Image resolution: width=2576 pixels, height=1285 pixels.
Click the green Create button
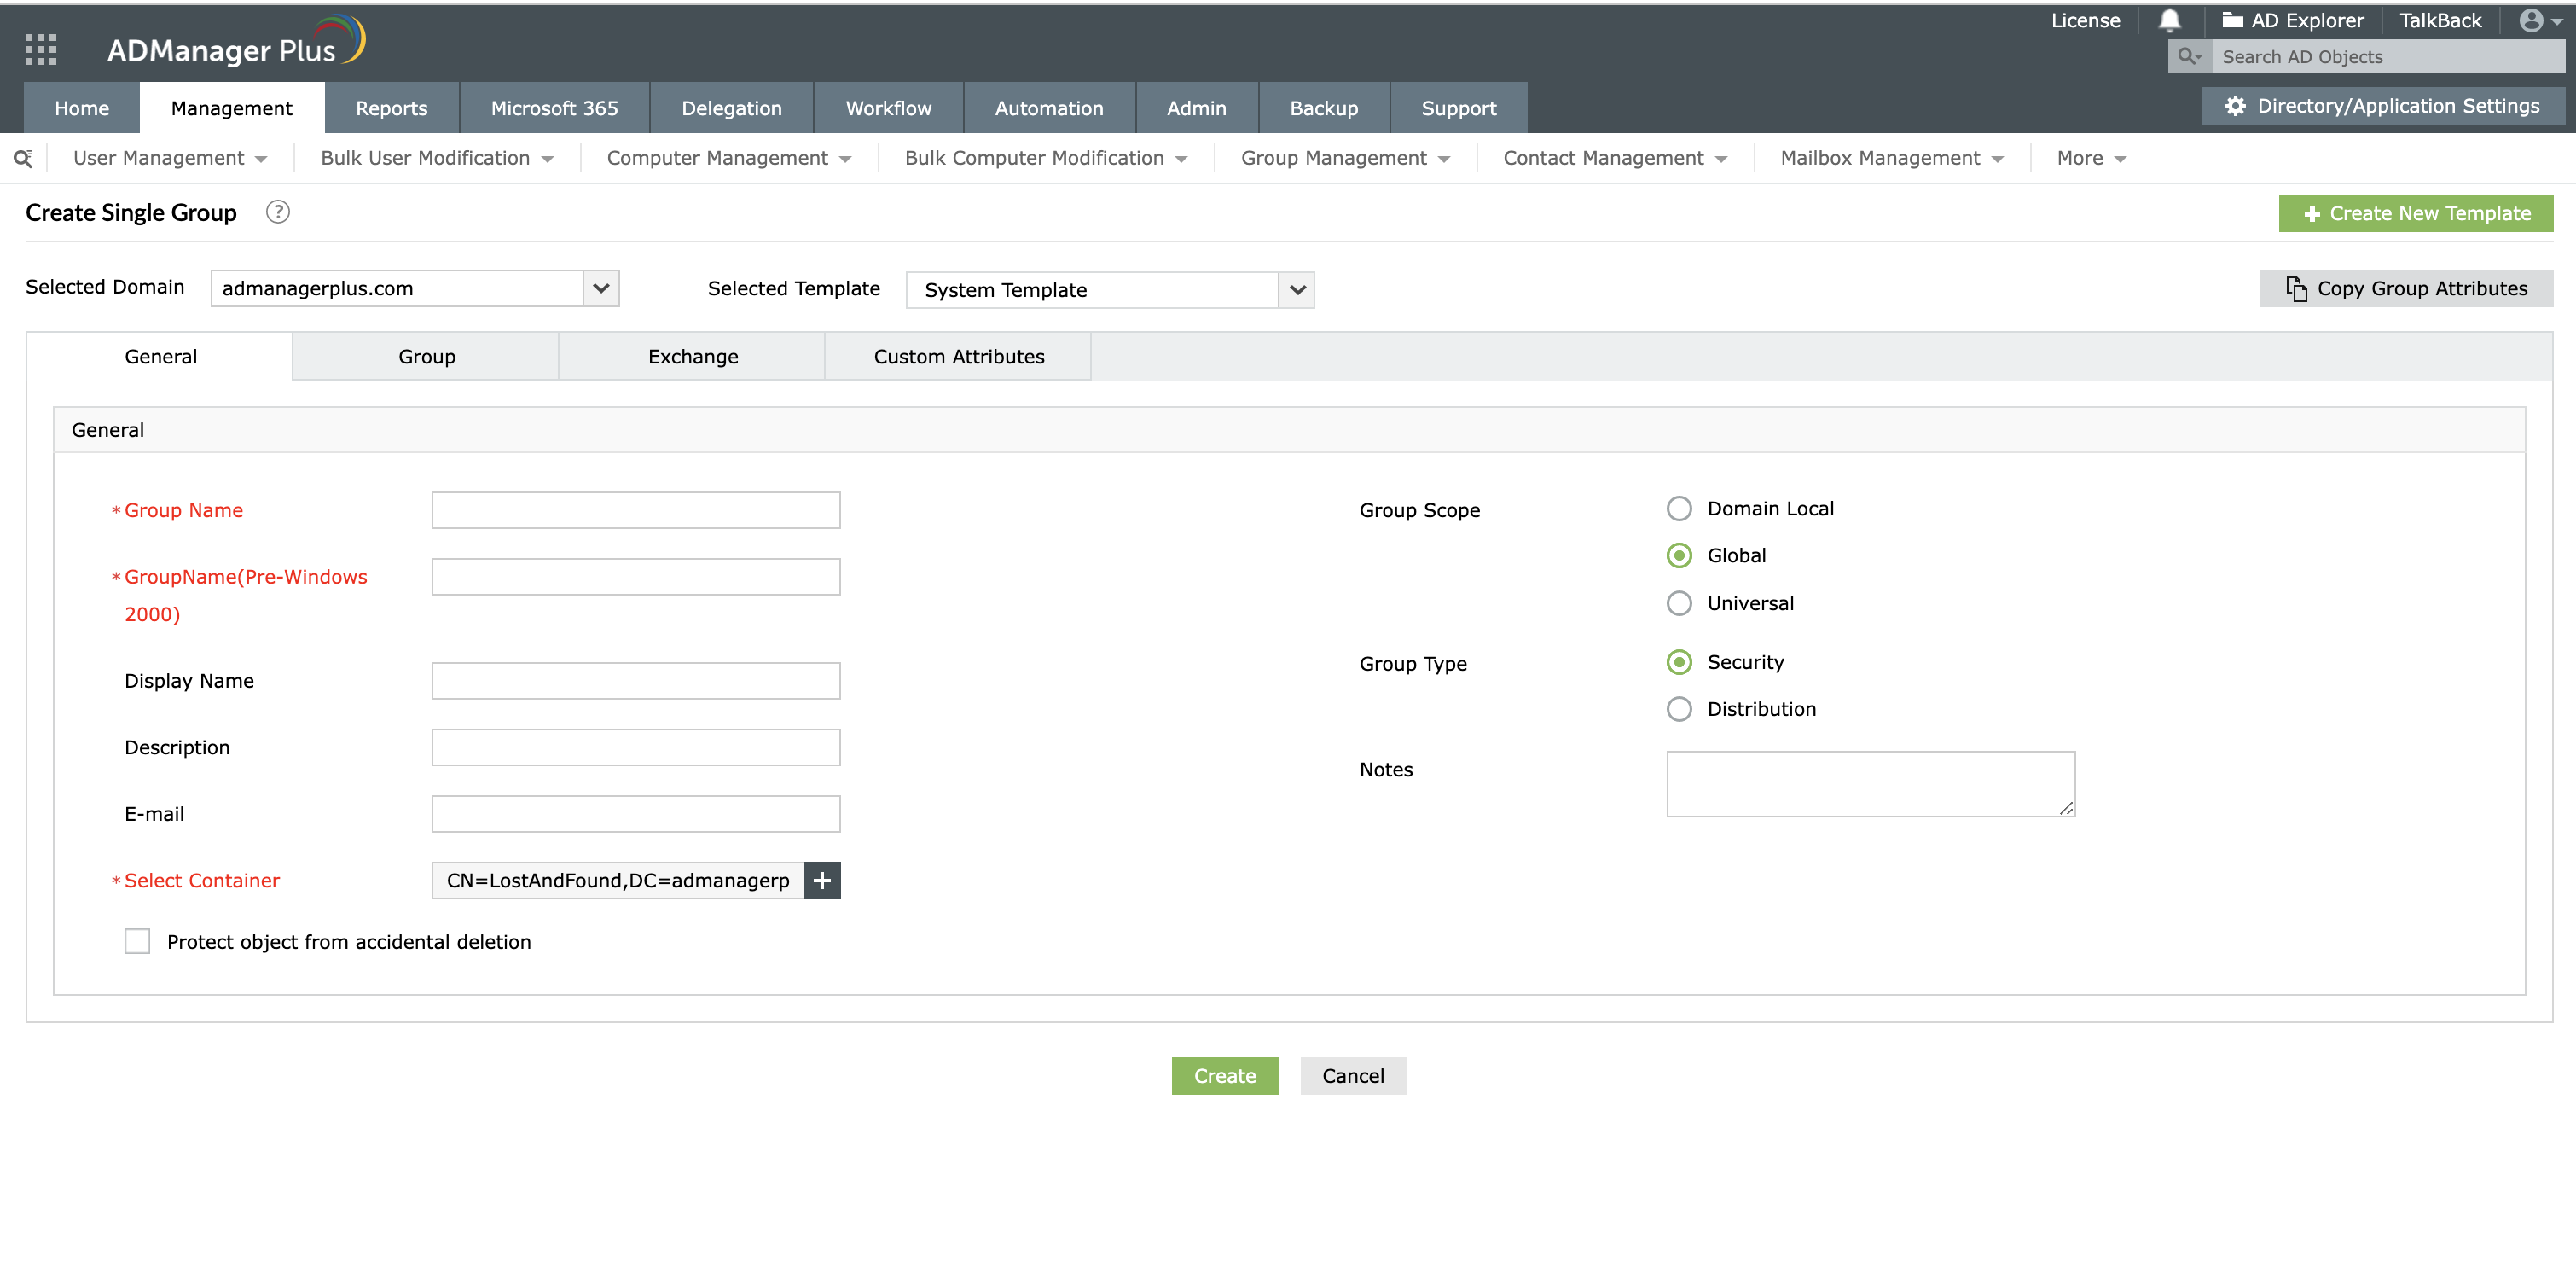[1224, 1076]
